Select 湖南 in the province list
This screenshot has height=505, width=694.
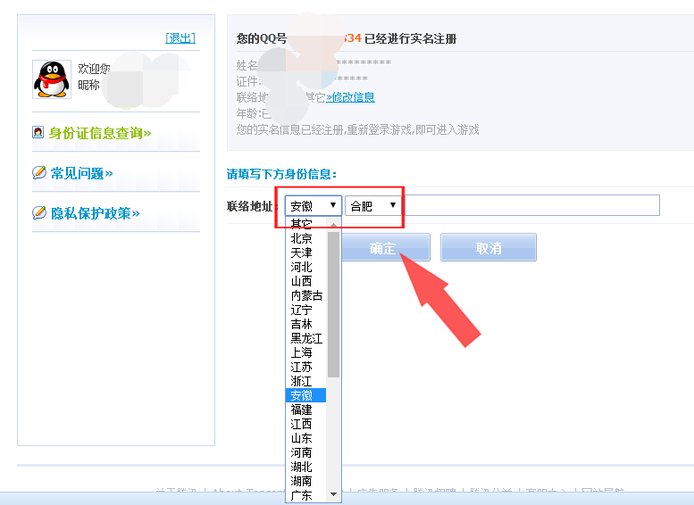click(306, 481)
